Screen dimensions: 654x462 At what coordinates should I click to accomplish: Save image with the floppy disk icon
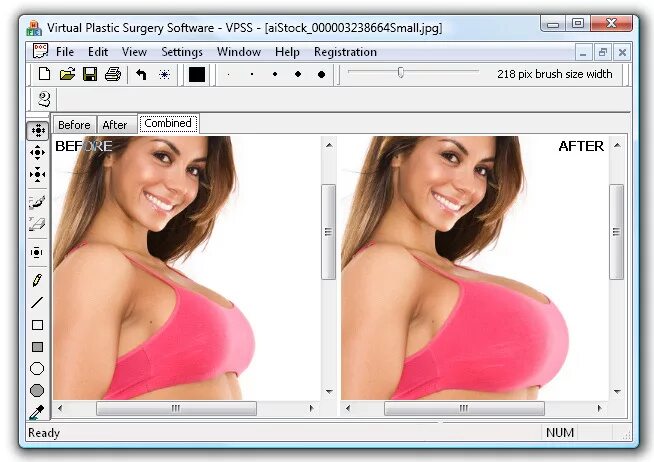90,74
